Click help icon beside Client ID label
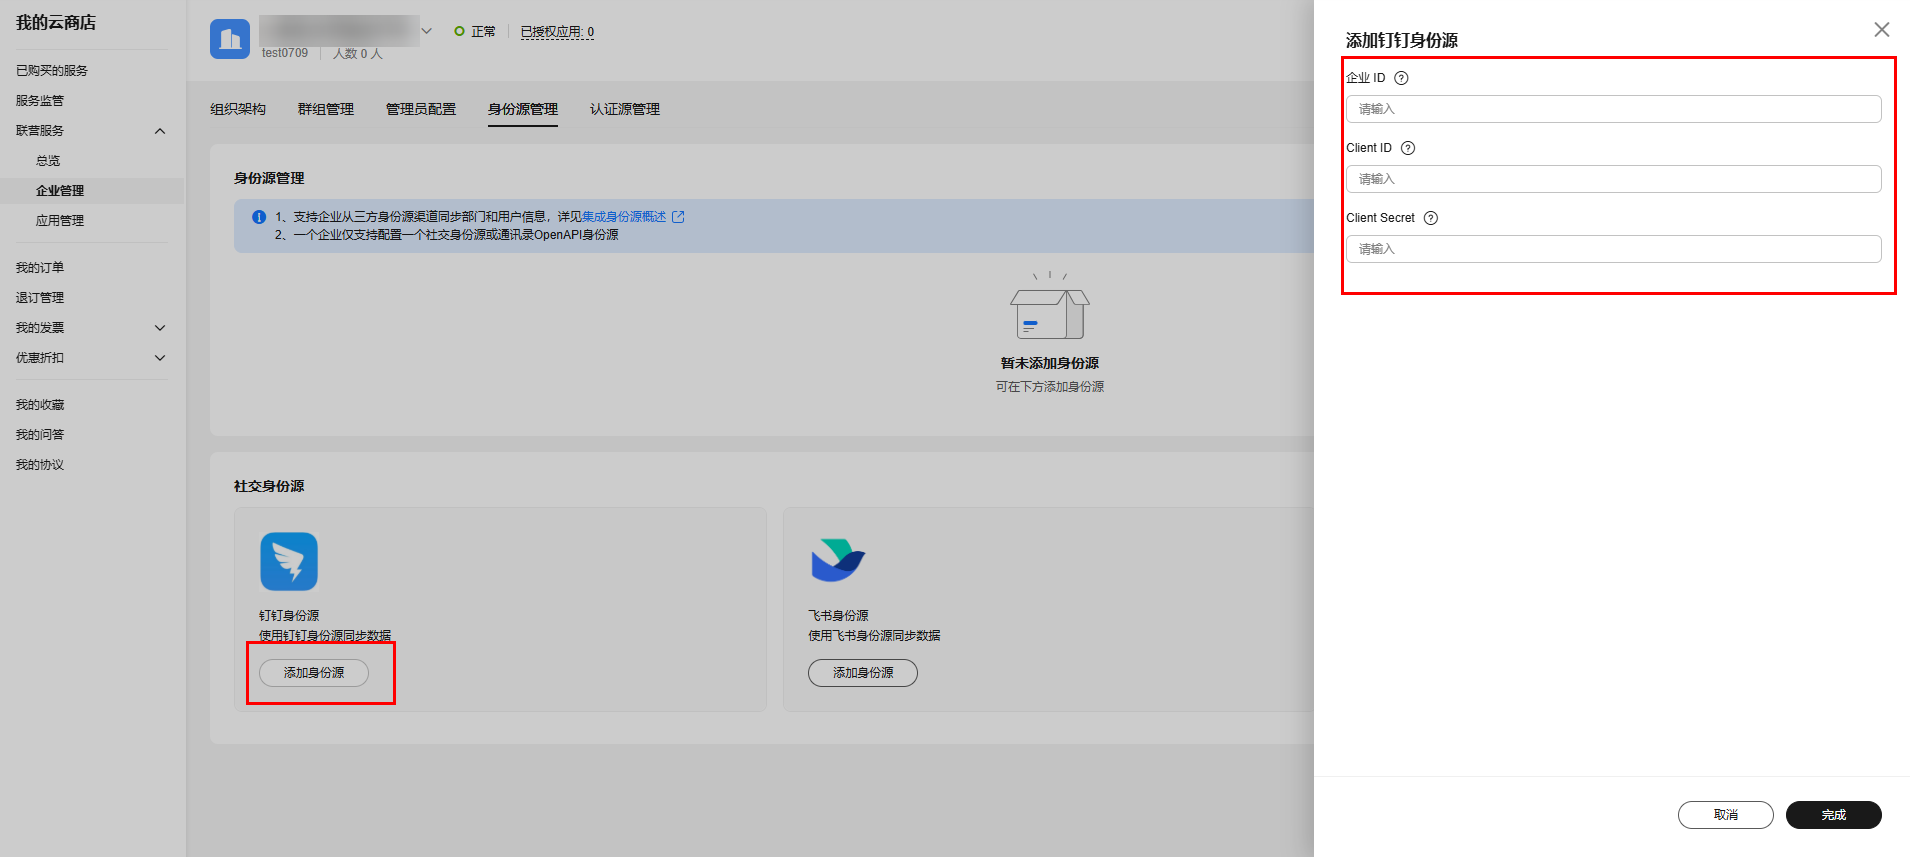This screenshot has width=1910, height=857. tap(1408, 148)
